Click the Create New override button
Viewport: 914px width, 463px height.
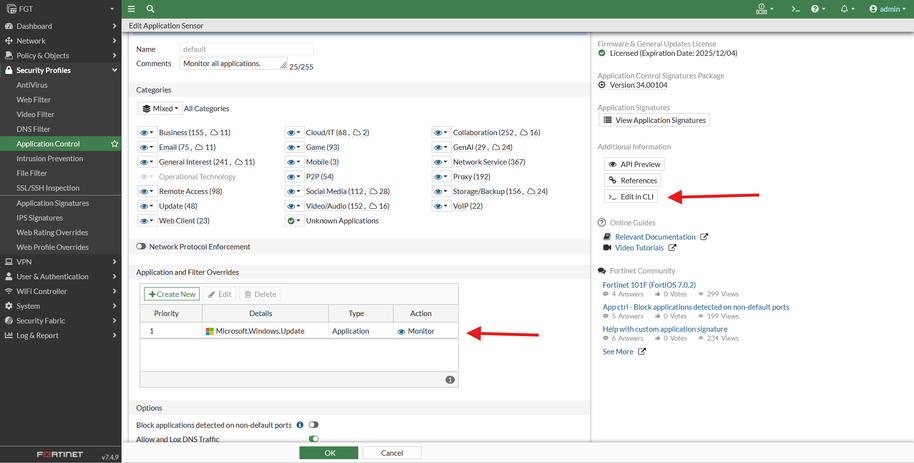tap(172, 294)
